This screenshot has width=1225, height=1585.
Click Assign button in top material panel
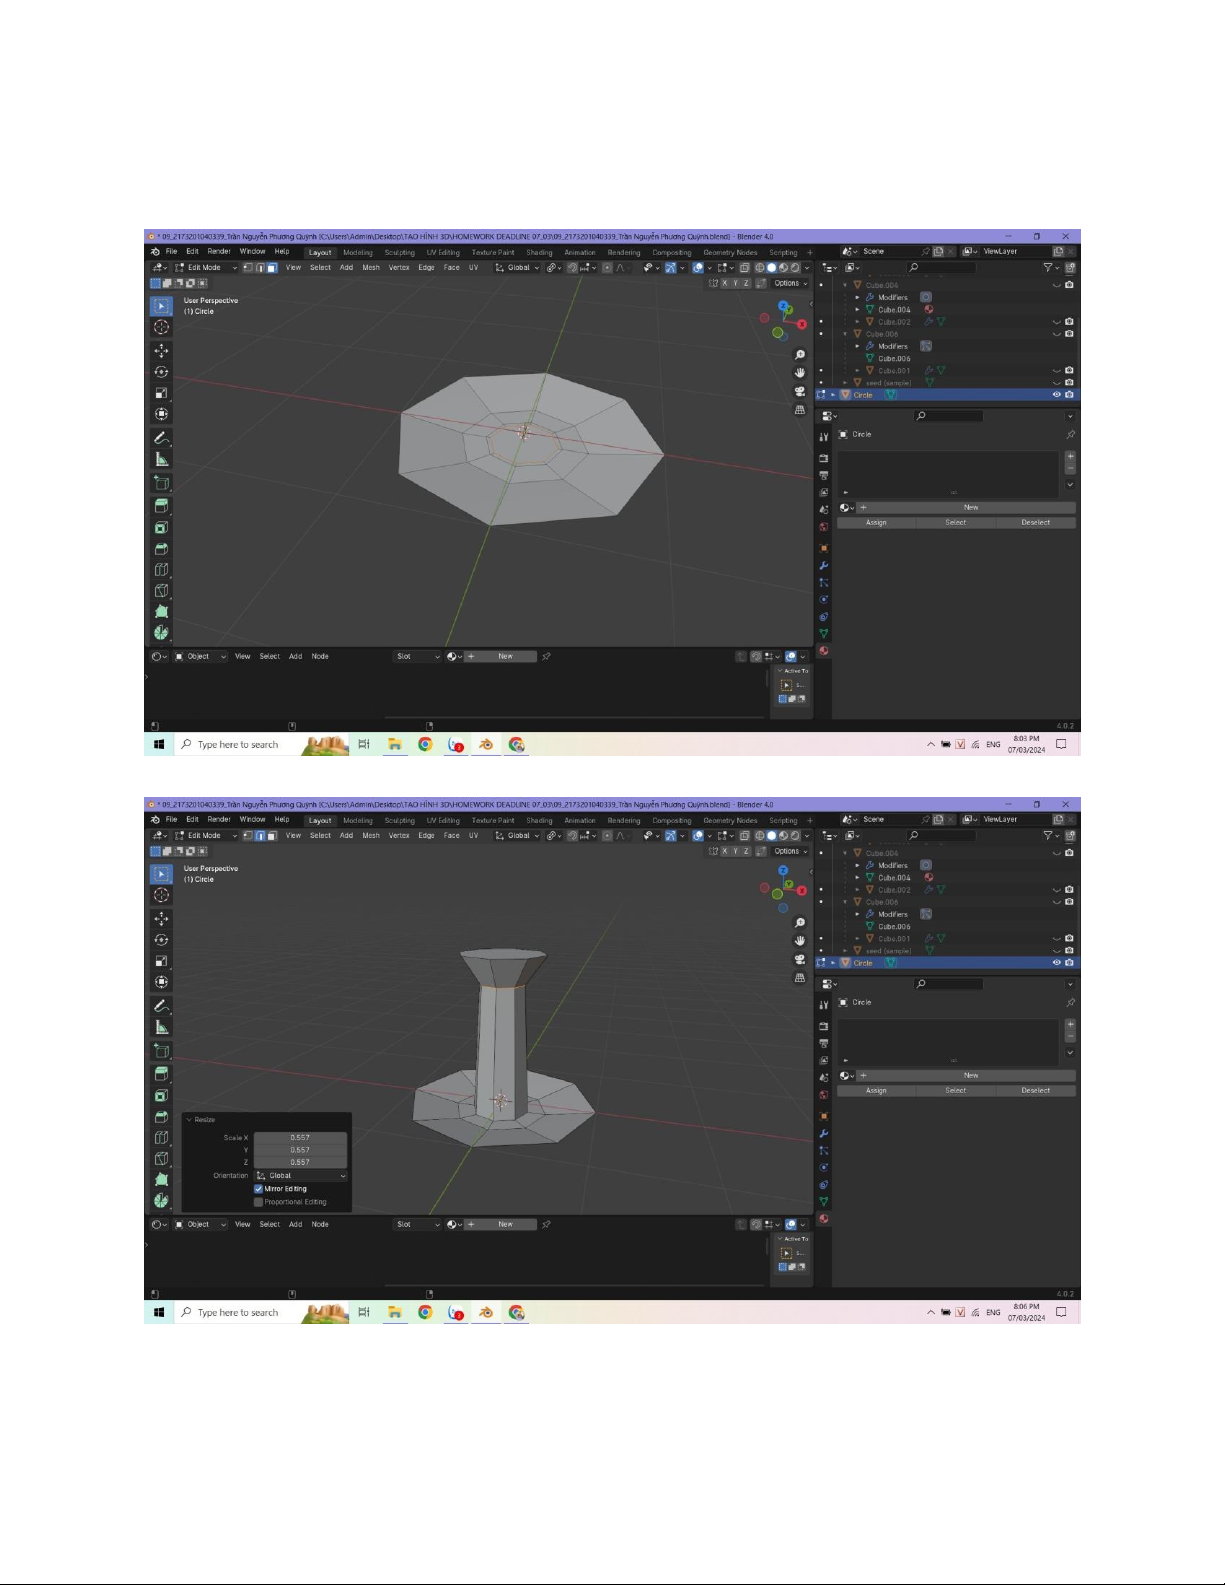[x=876, y=523]
